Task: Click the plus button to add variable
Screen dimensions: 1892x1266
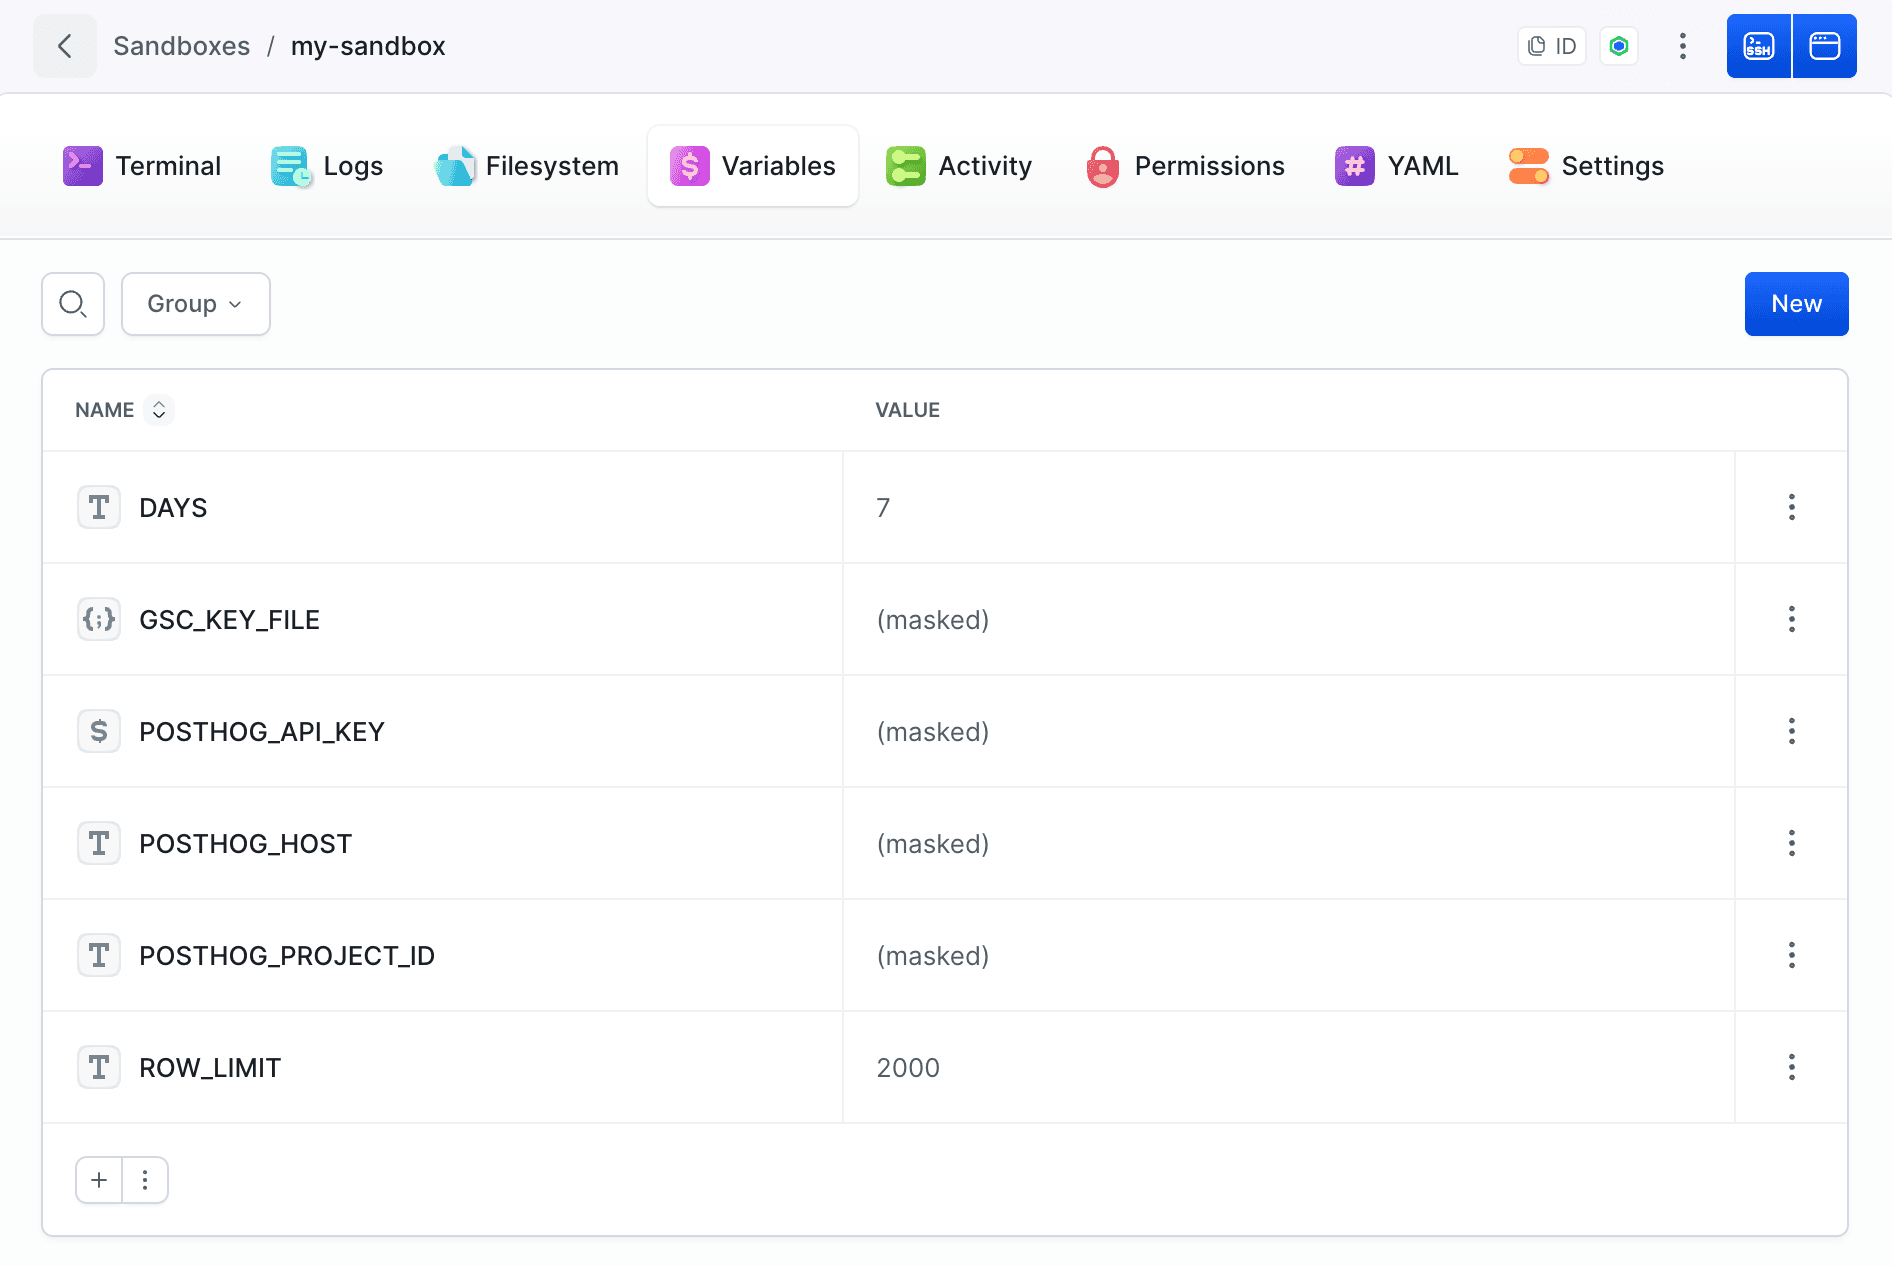Action: pyautogui.click(x=98, y=1180)
